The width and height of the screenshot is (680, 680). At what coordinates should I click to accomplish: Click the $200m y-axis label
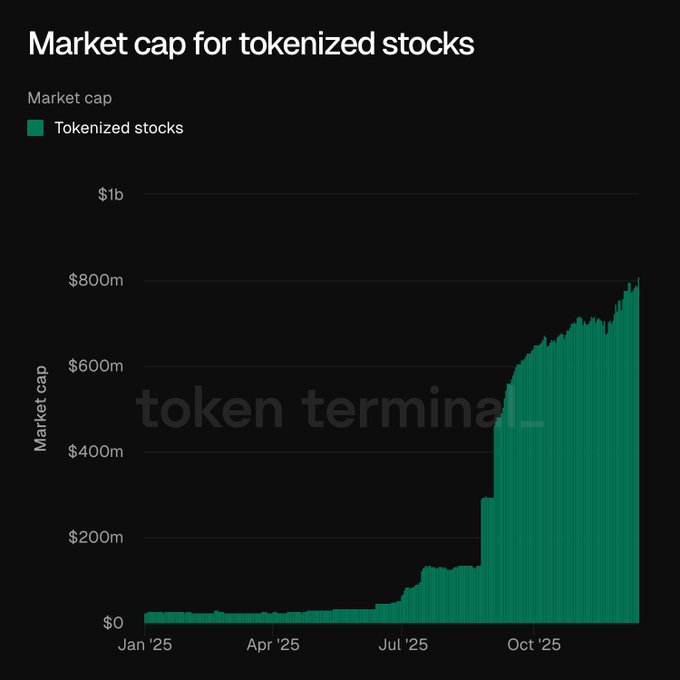[x=96, y=538]
